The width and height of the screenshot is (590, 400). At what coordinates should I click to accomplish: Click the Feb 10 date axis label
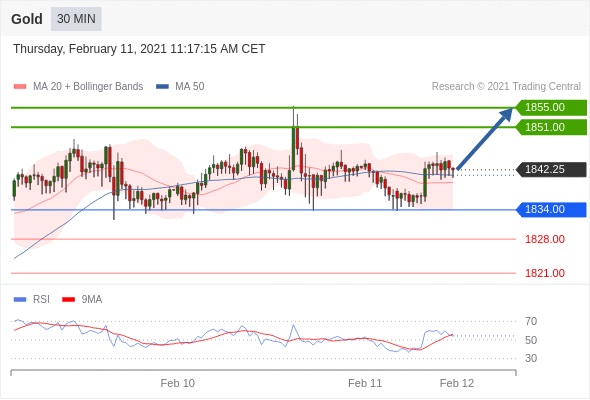[x=178, y=383]
